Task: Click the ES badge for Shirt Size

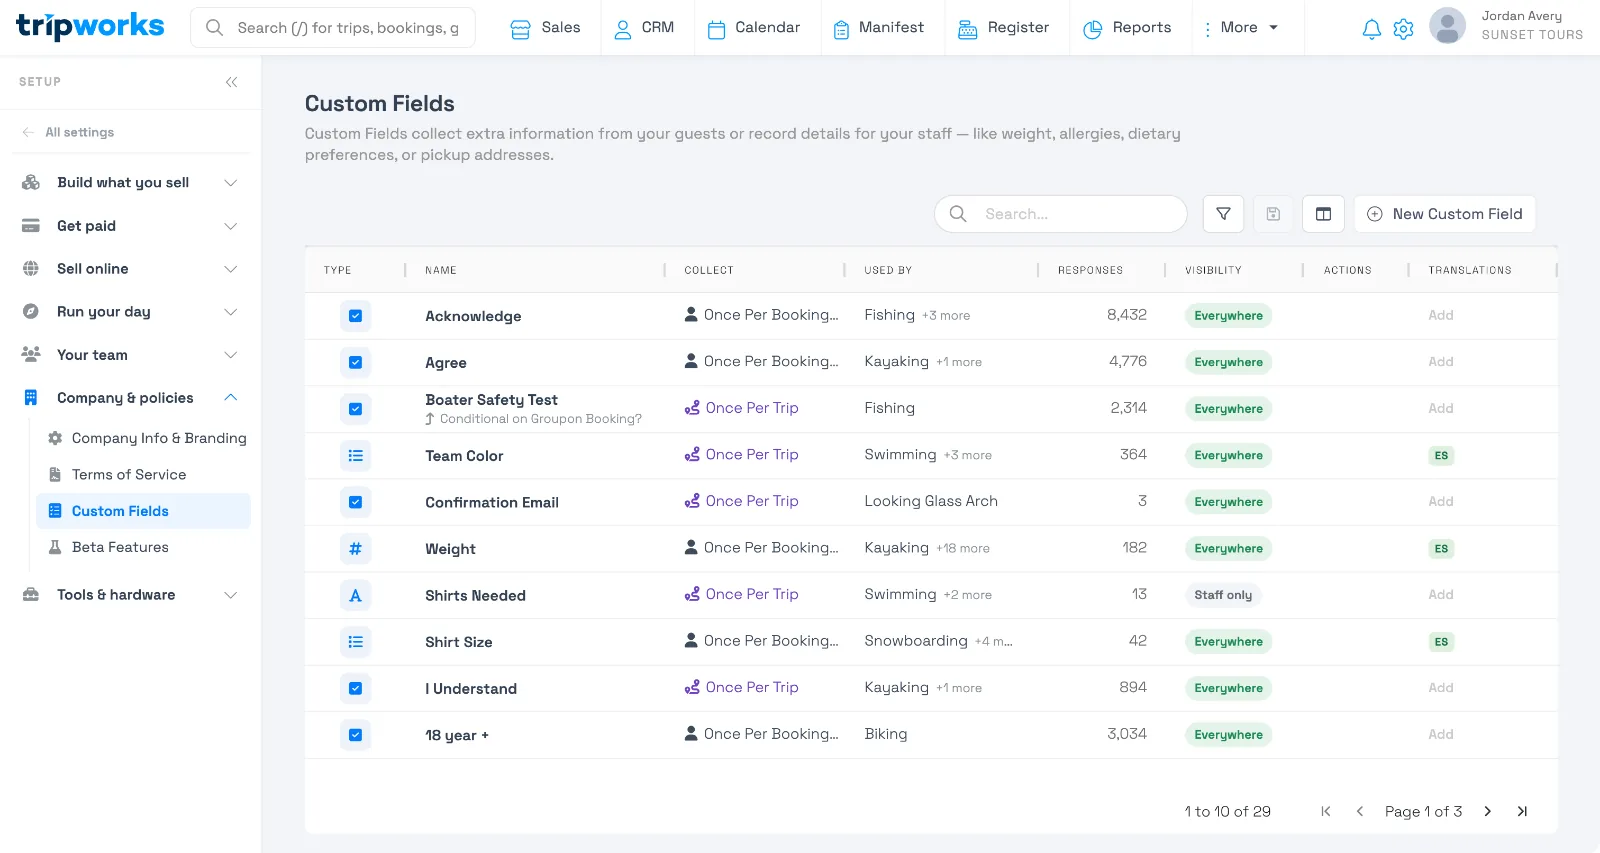Action: 1441,642
